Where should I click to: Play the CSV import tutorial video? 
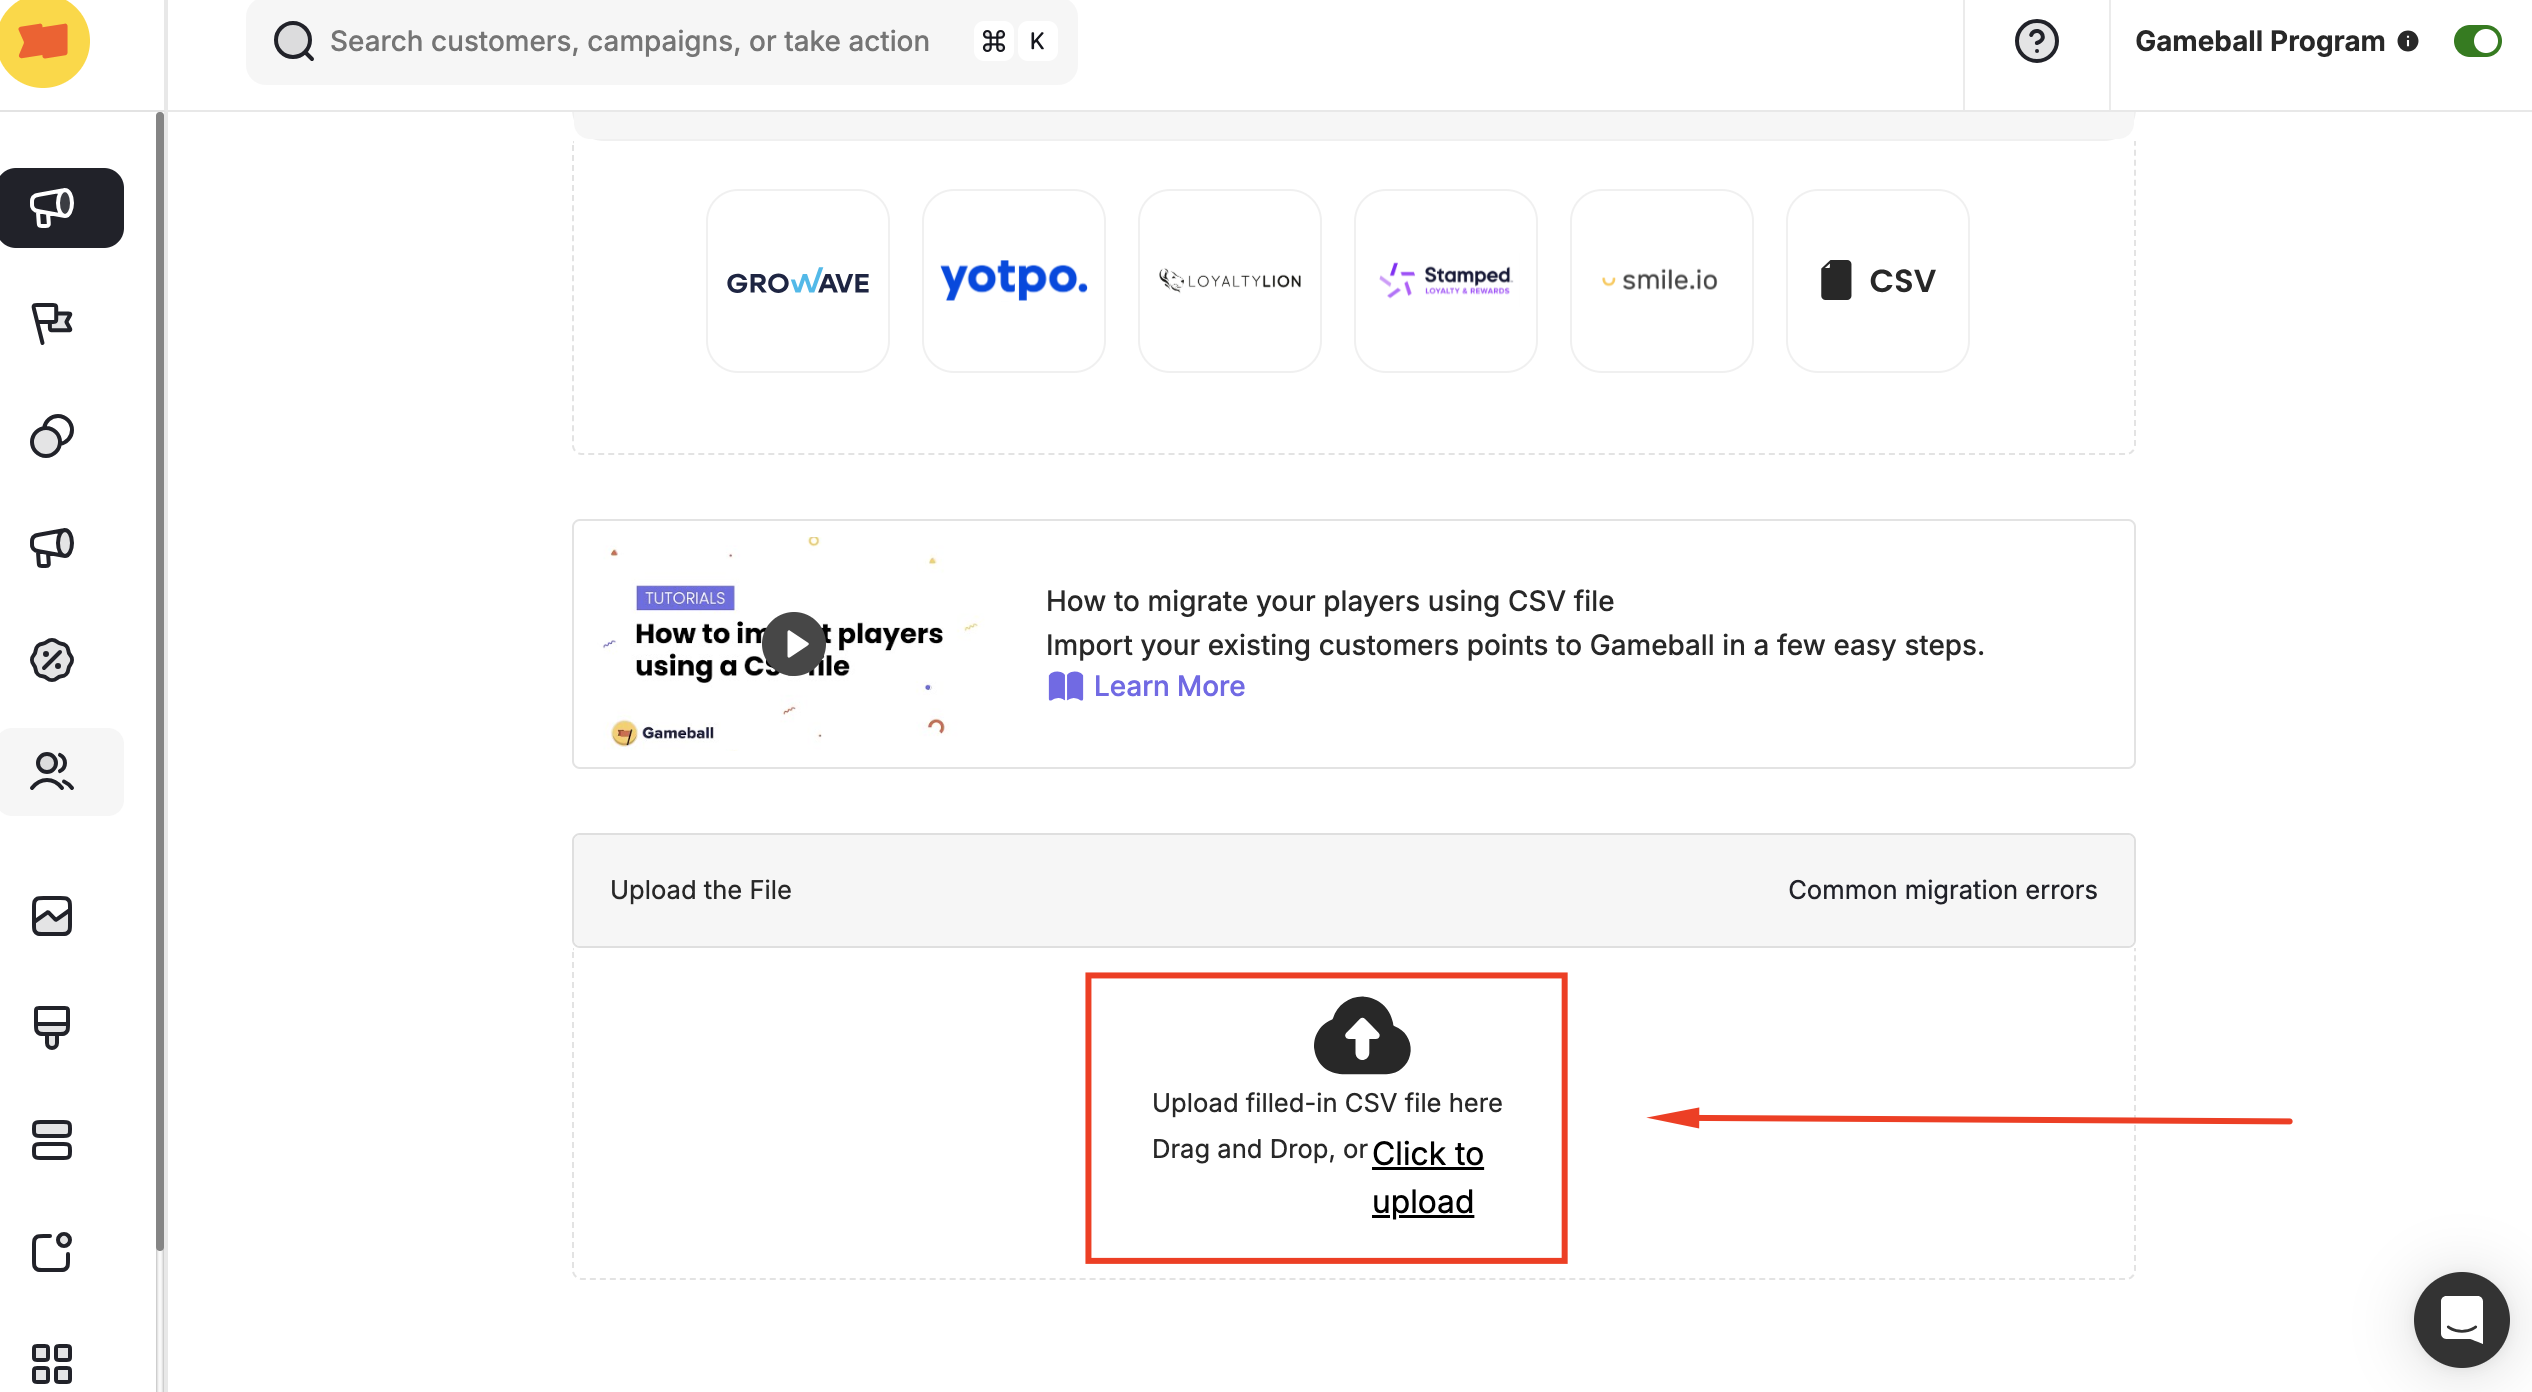click(793, 643)
